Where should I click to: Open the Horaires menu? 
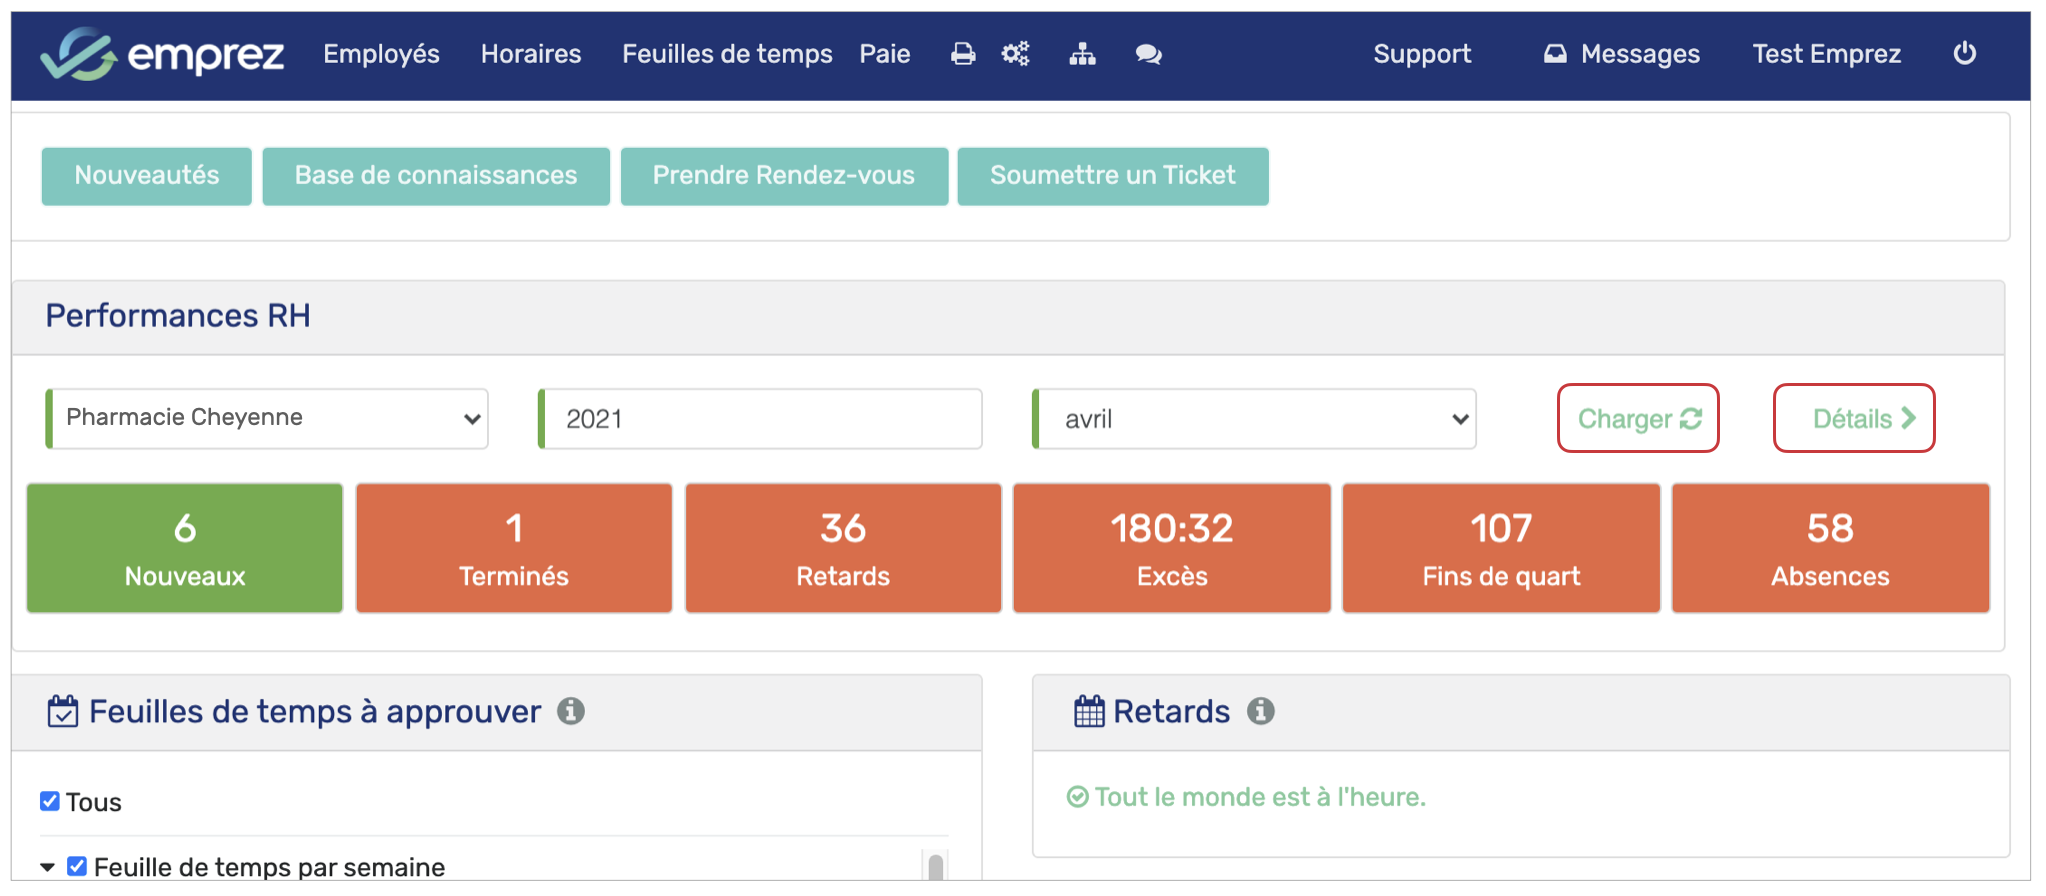pos(531,54)
